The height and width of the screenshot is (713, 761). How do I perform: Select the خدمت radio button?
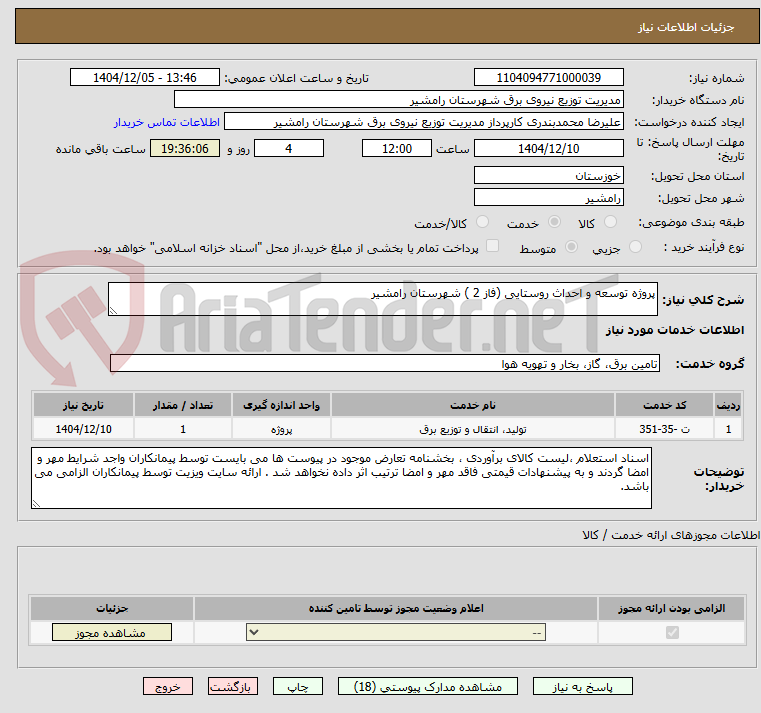554,222
